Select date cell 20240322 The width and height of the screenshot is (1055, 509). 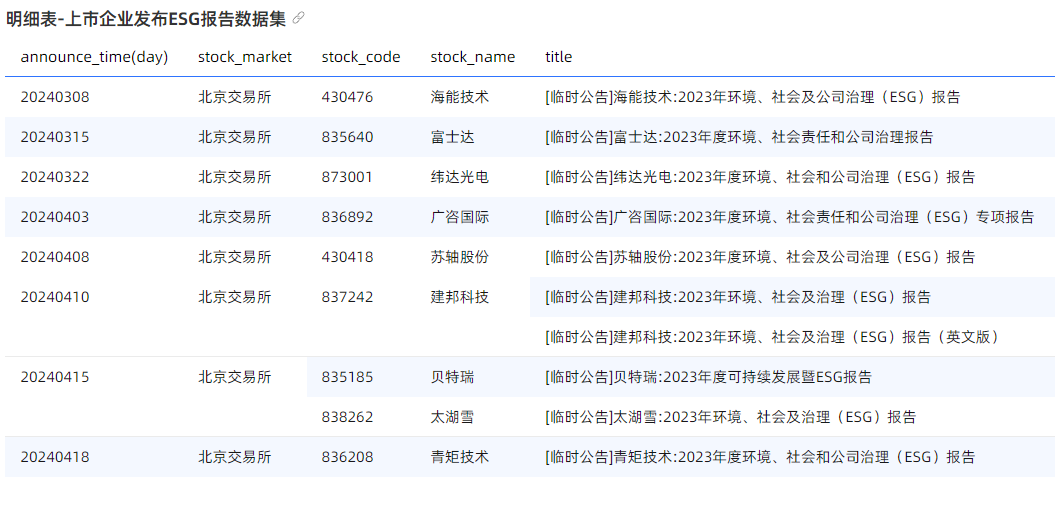tap(54, 178)
